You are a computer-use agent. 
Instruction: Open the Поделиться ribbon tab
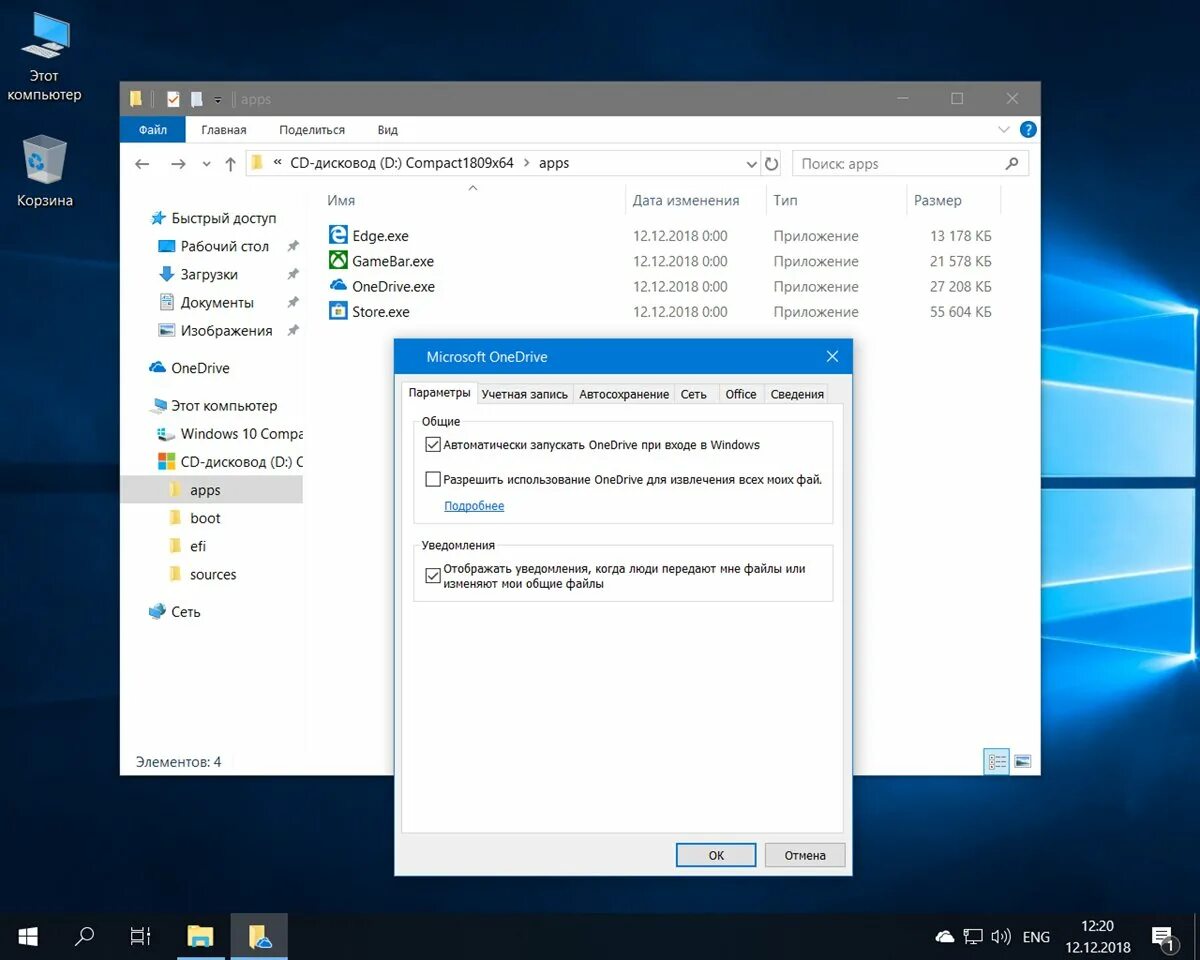coord(312,130)
